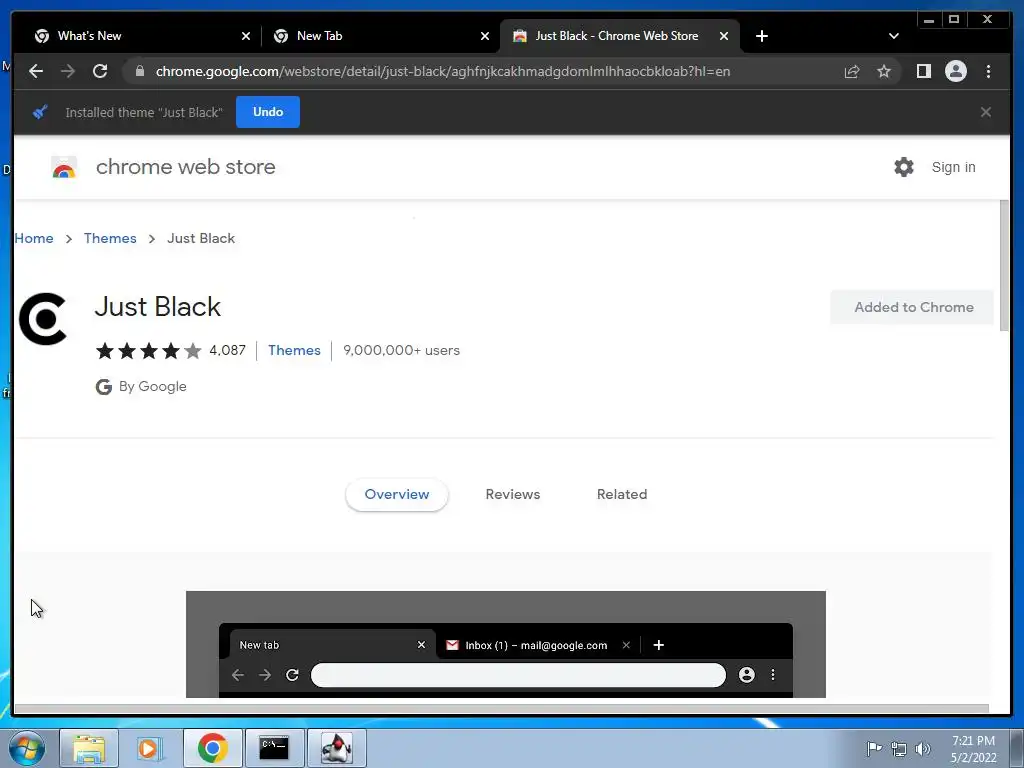The width and height of the screenshot is (1024, 768).
Task: Open the 4,087 ratings count
Action: (x=227, y=350)
